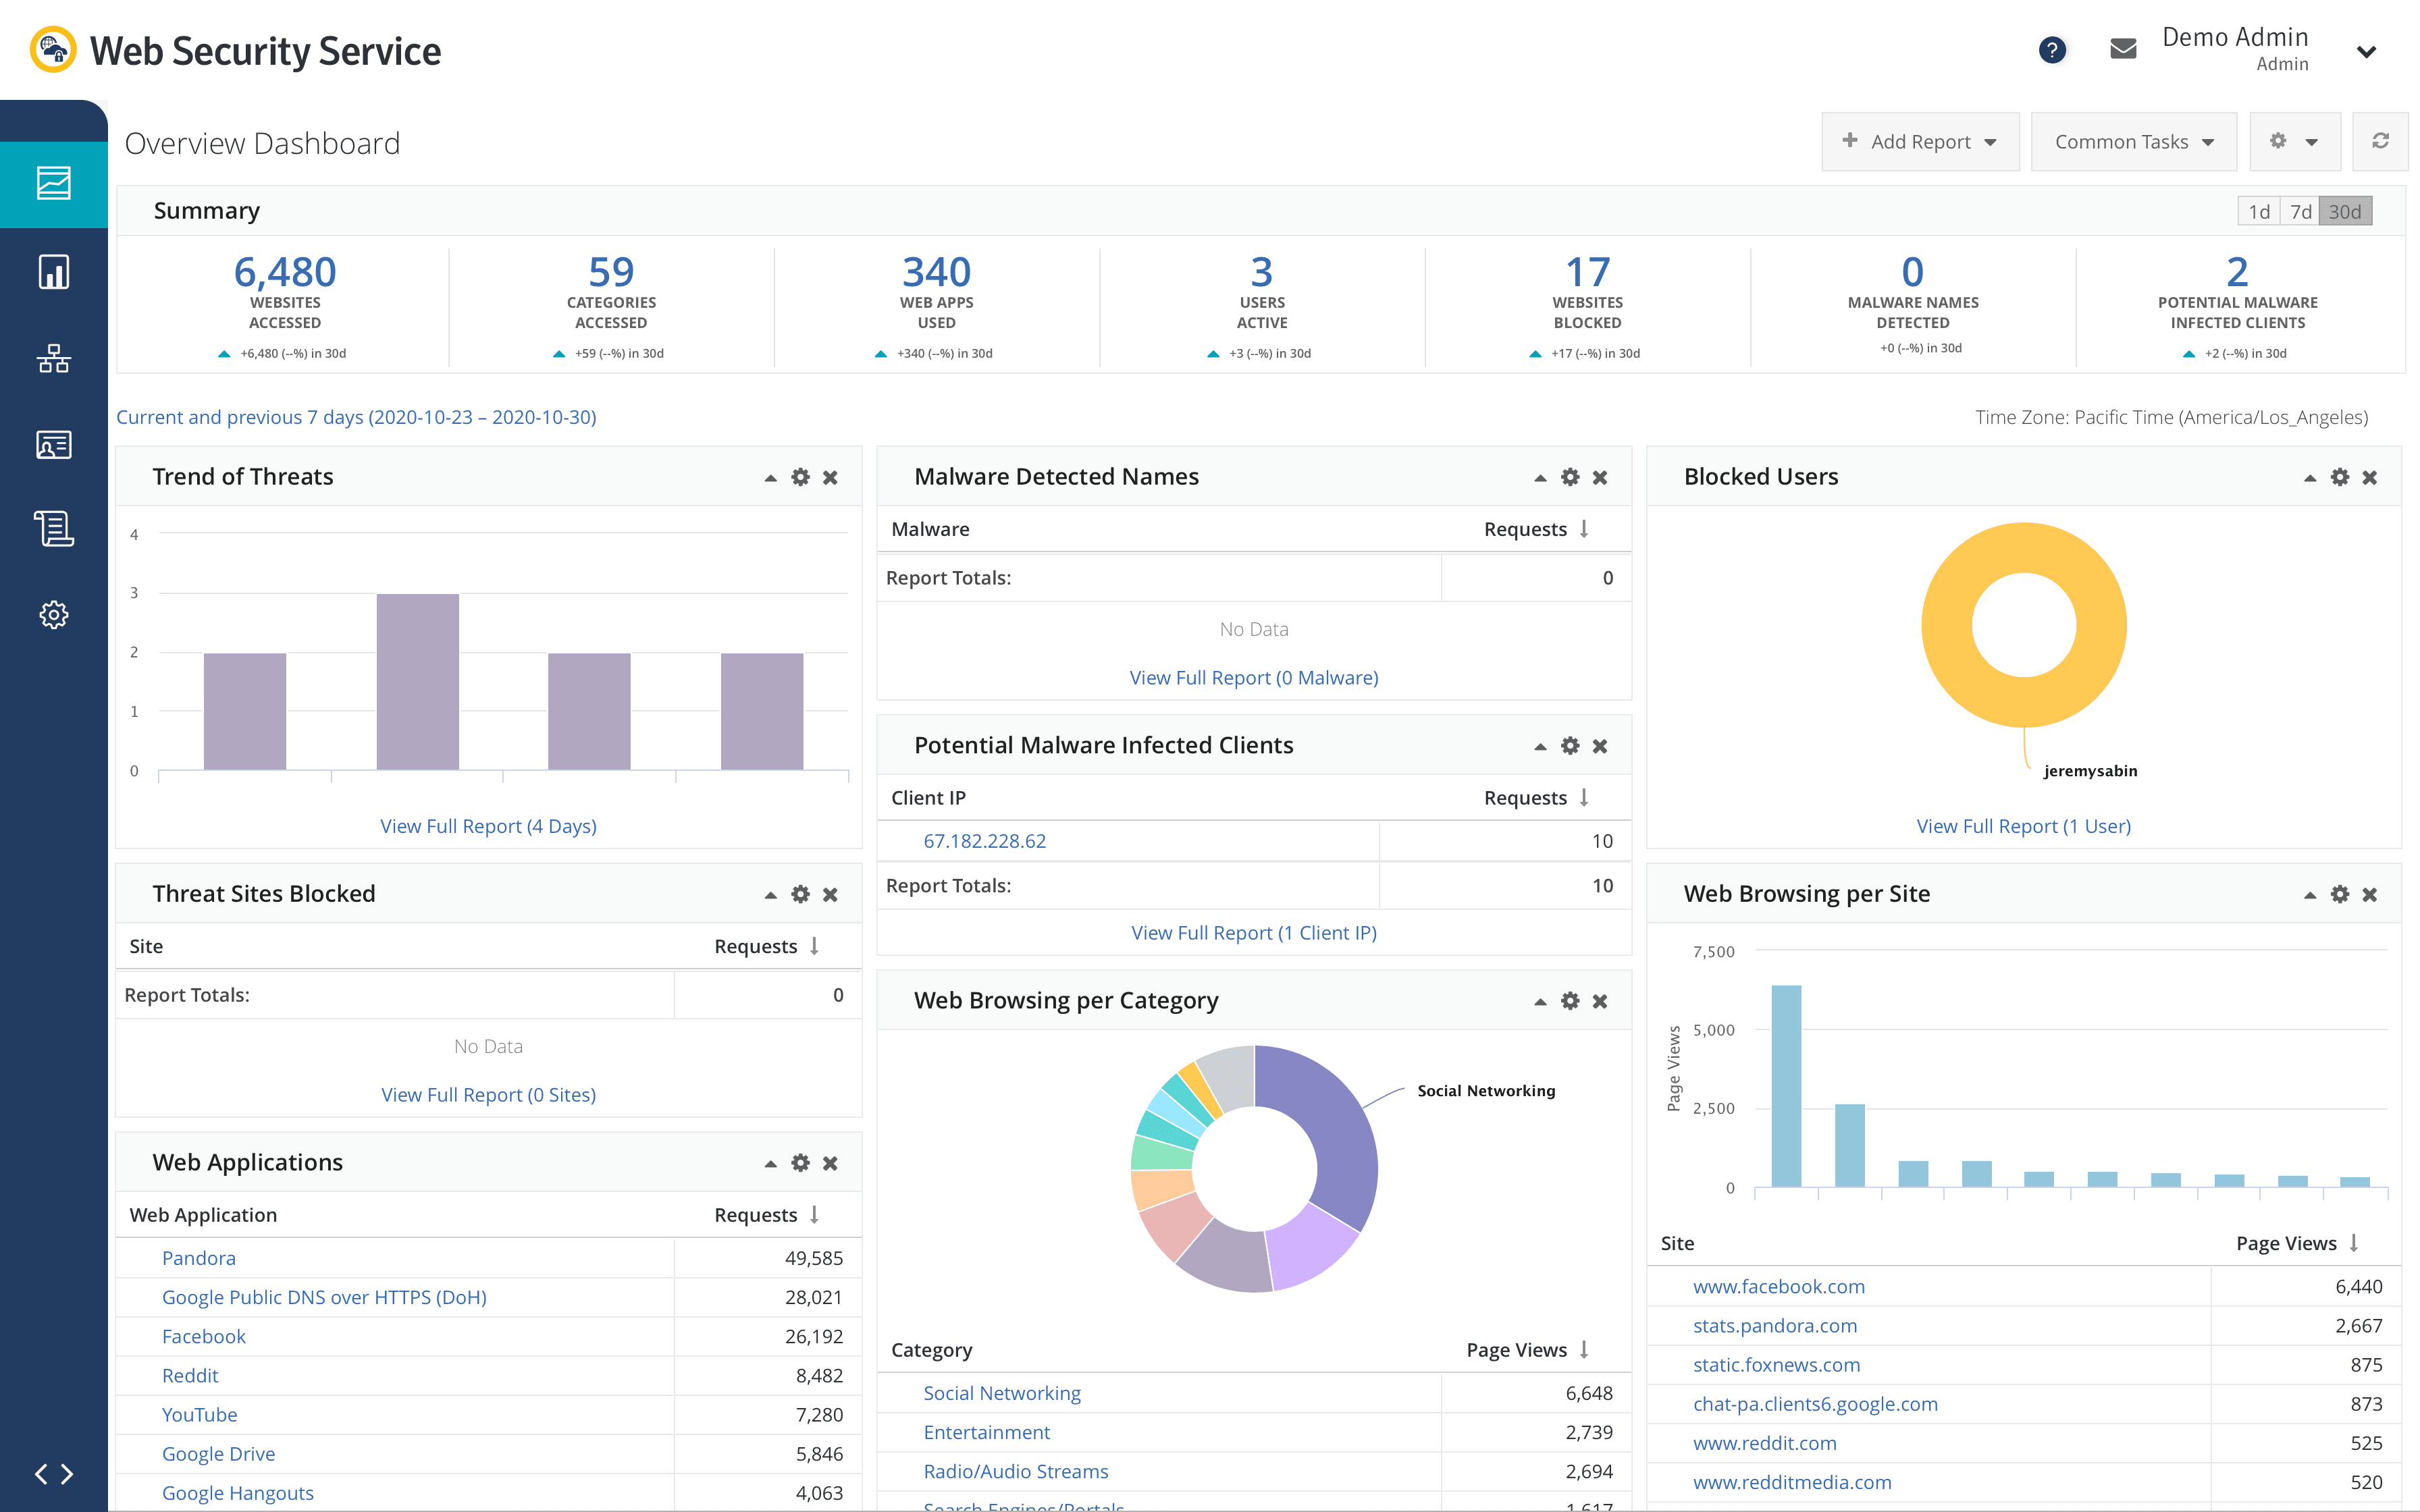The height and width of the screenshot is (1512, 2420).
Task: Open the Pandora web application link
Action: coord(199,1257)
